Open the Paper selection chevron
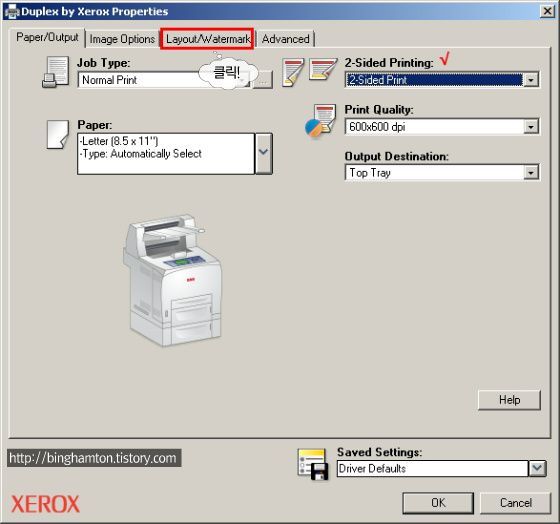 264,154
